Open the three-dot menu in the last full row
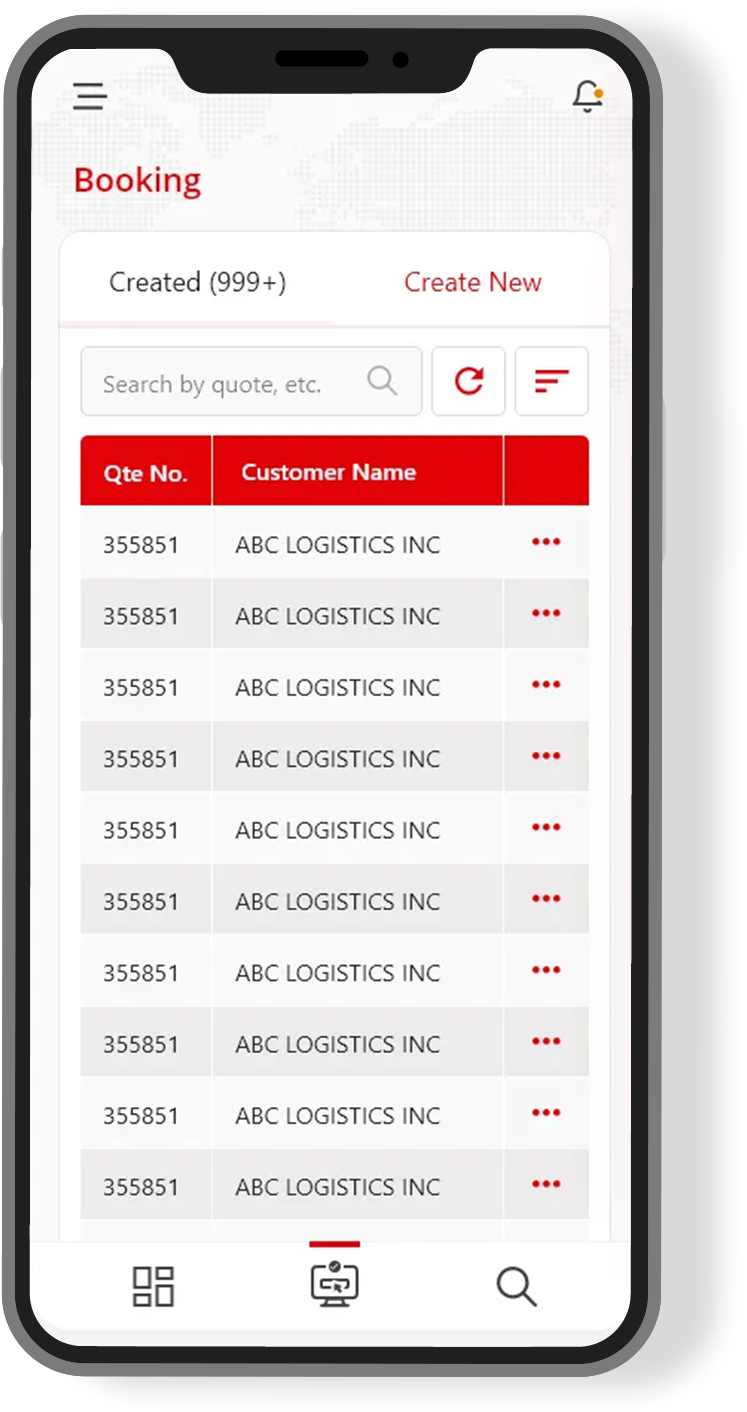The image size is (747, 1412). pos(546,1185)
